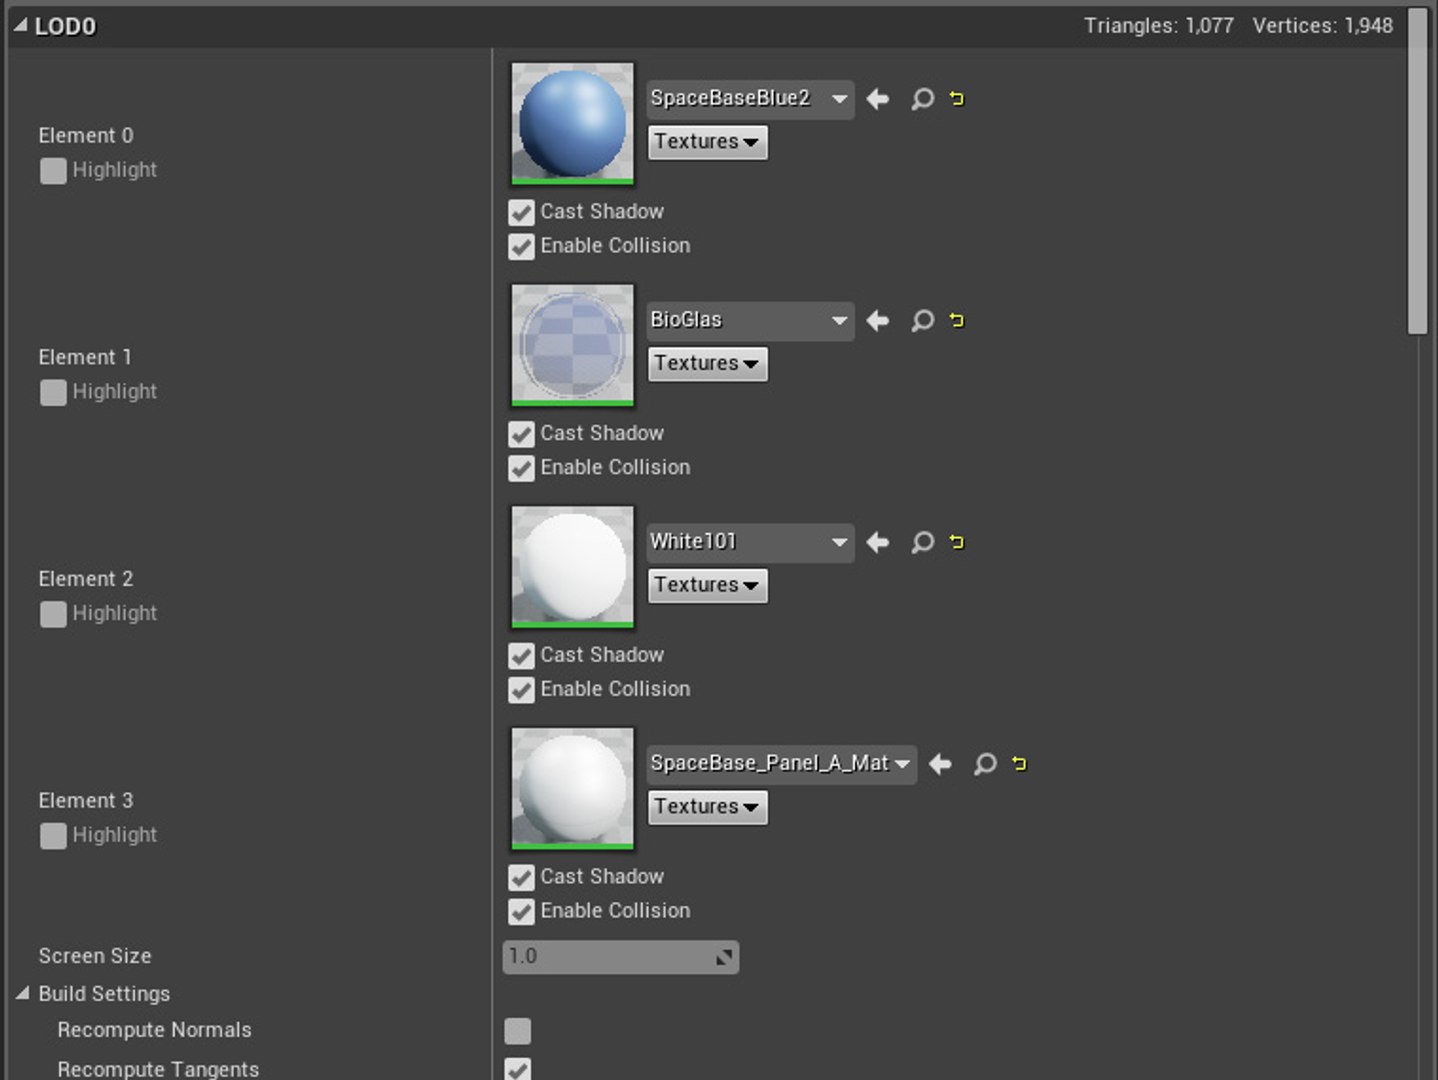The width and height of the screenshot is (1438, 1080).
Task: Reset BioGlas material to default
Action: point(957,321)
